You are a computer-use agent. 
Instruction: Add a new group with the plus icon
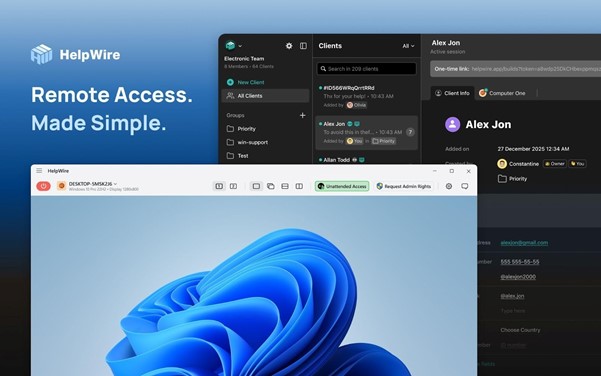[302, 115]
